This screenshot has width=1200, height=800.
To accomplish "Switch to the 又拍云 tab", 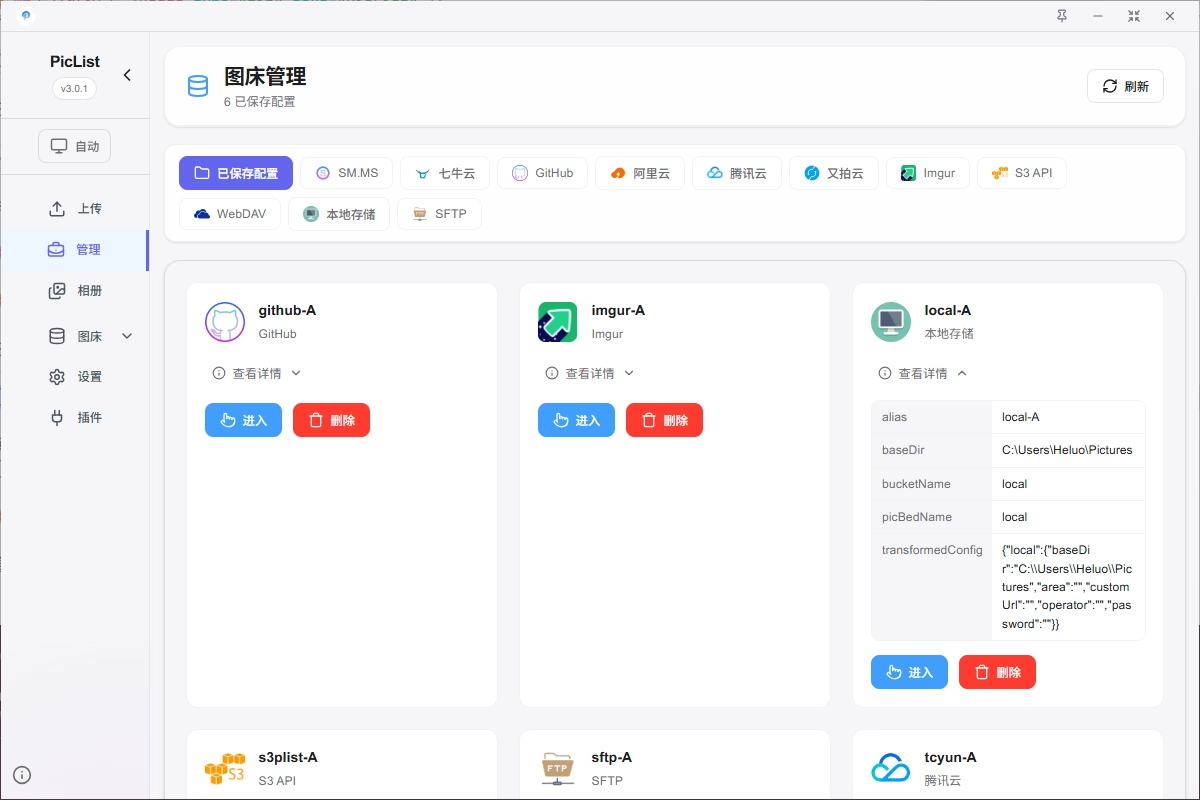I will click(x=834, y=173).
